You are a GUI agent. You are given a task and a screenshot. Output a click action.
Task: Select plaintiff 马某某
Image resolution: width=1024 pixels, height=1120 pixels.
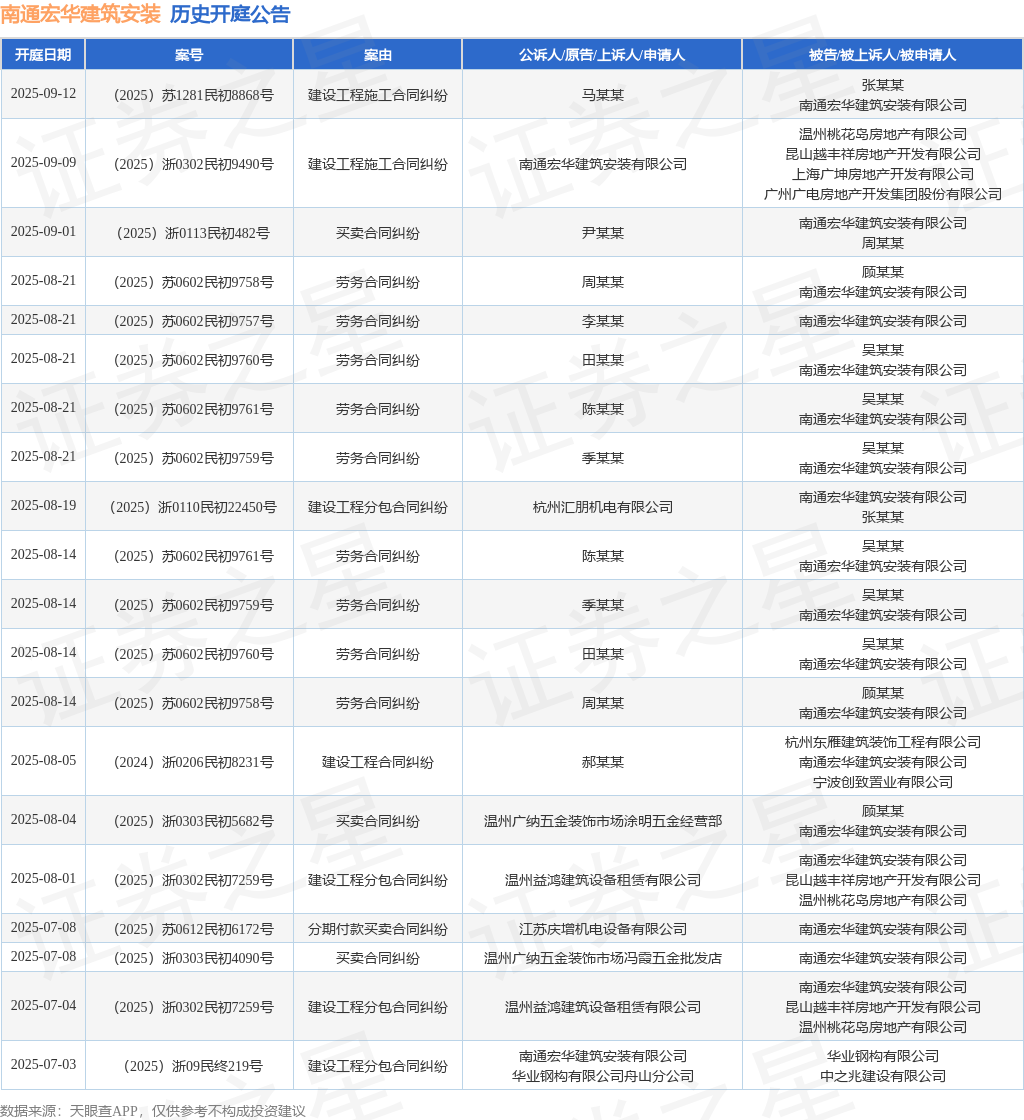pyautogui.click(x=603, y=95)
